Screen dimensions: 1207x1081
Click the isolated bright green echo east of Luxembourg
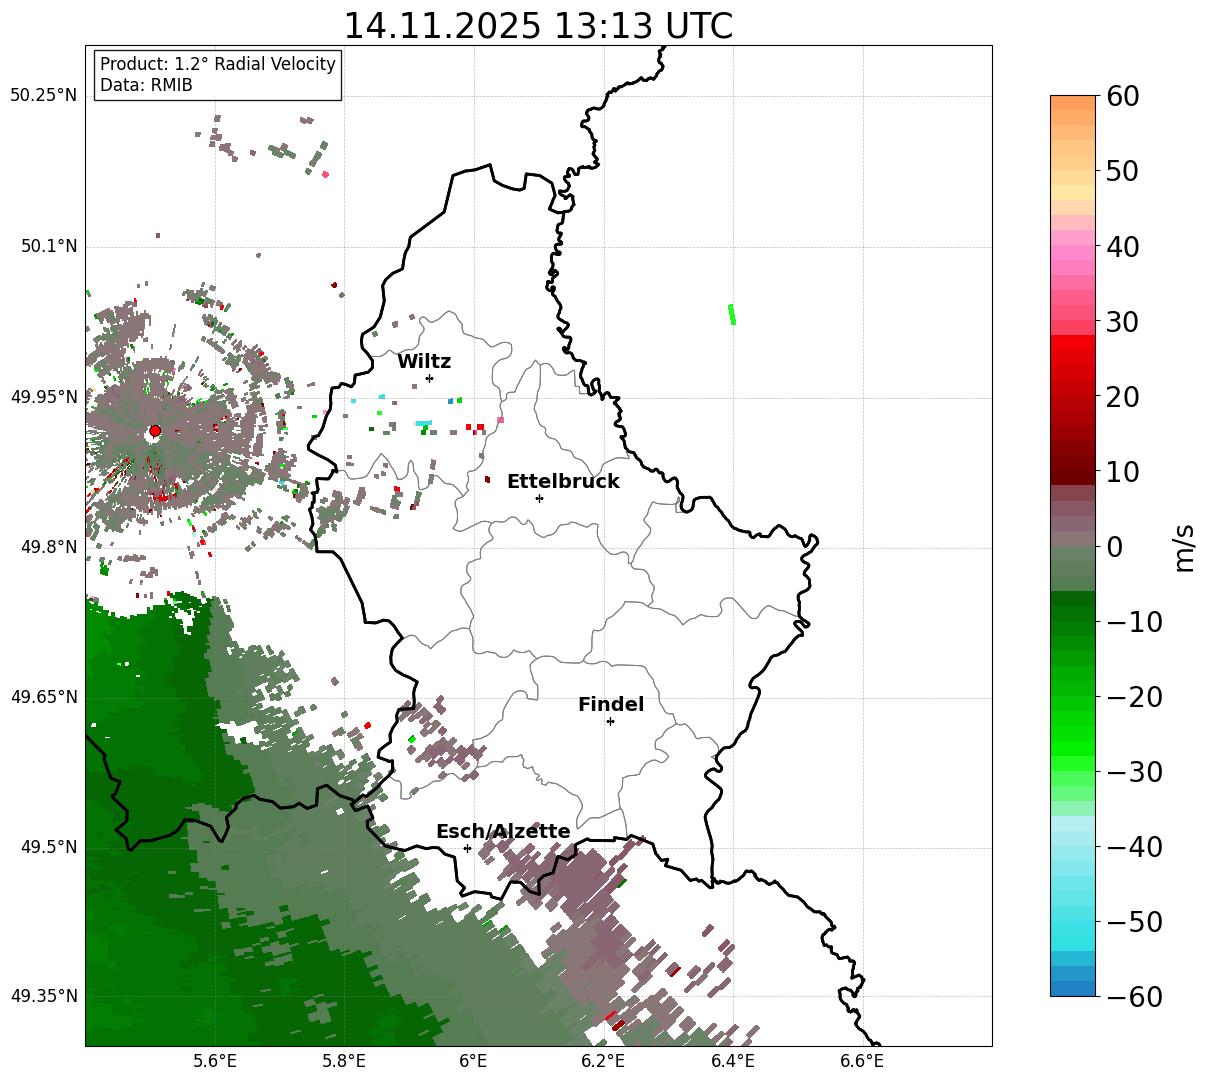point(732,314)
